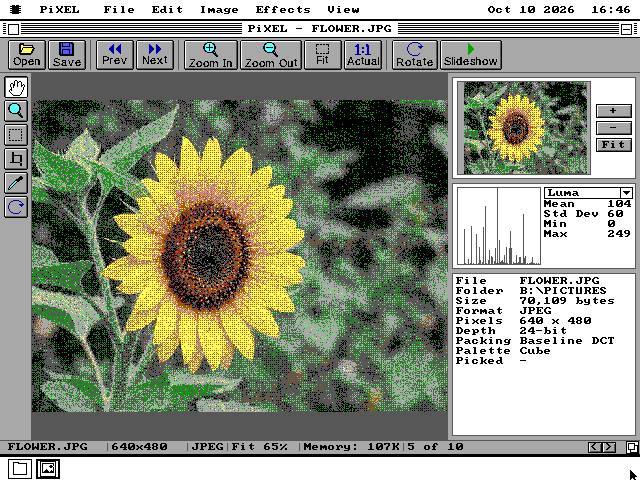Advance to the next image with Next

point(155,55)
